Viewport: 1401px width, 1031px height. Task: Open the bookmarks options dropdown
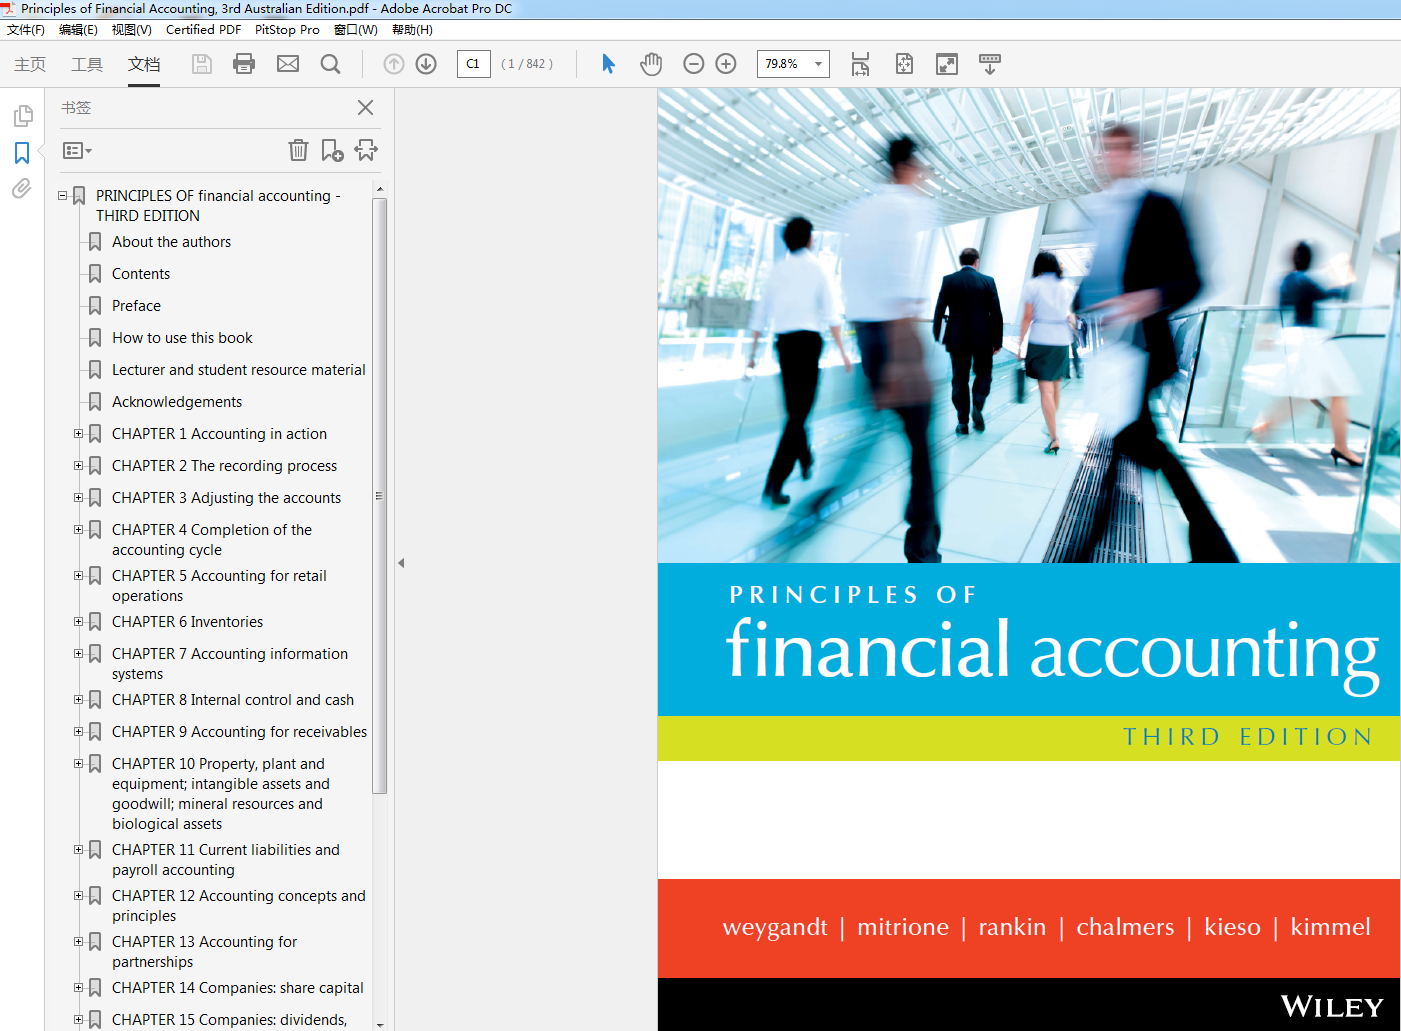[x=77, y=150]
